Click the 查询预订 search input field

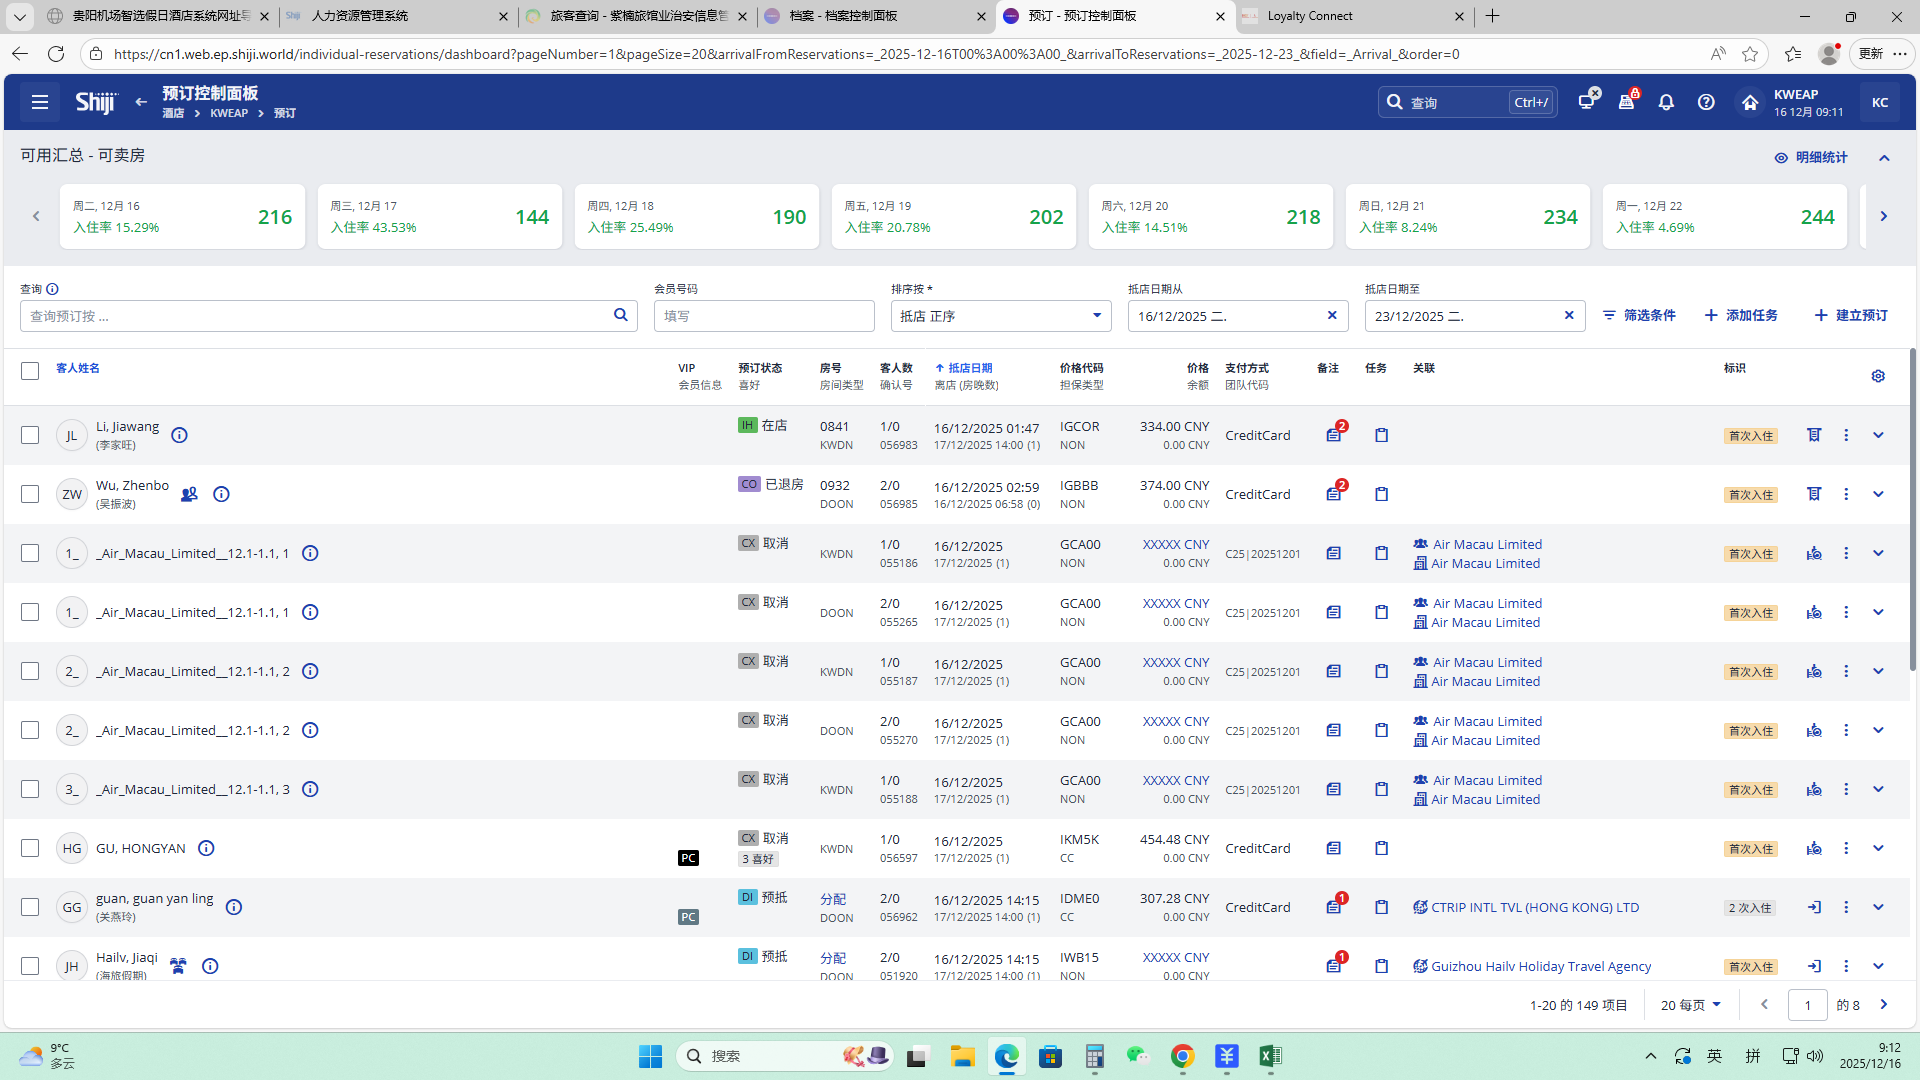click(315, 316)
